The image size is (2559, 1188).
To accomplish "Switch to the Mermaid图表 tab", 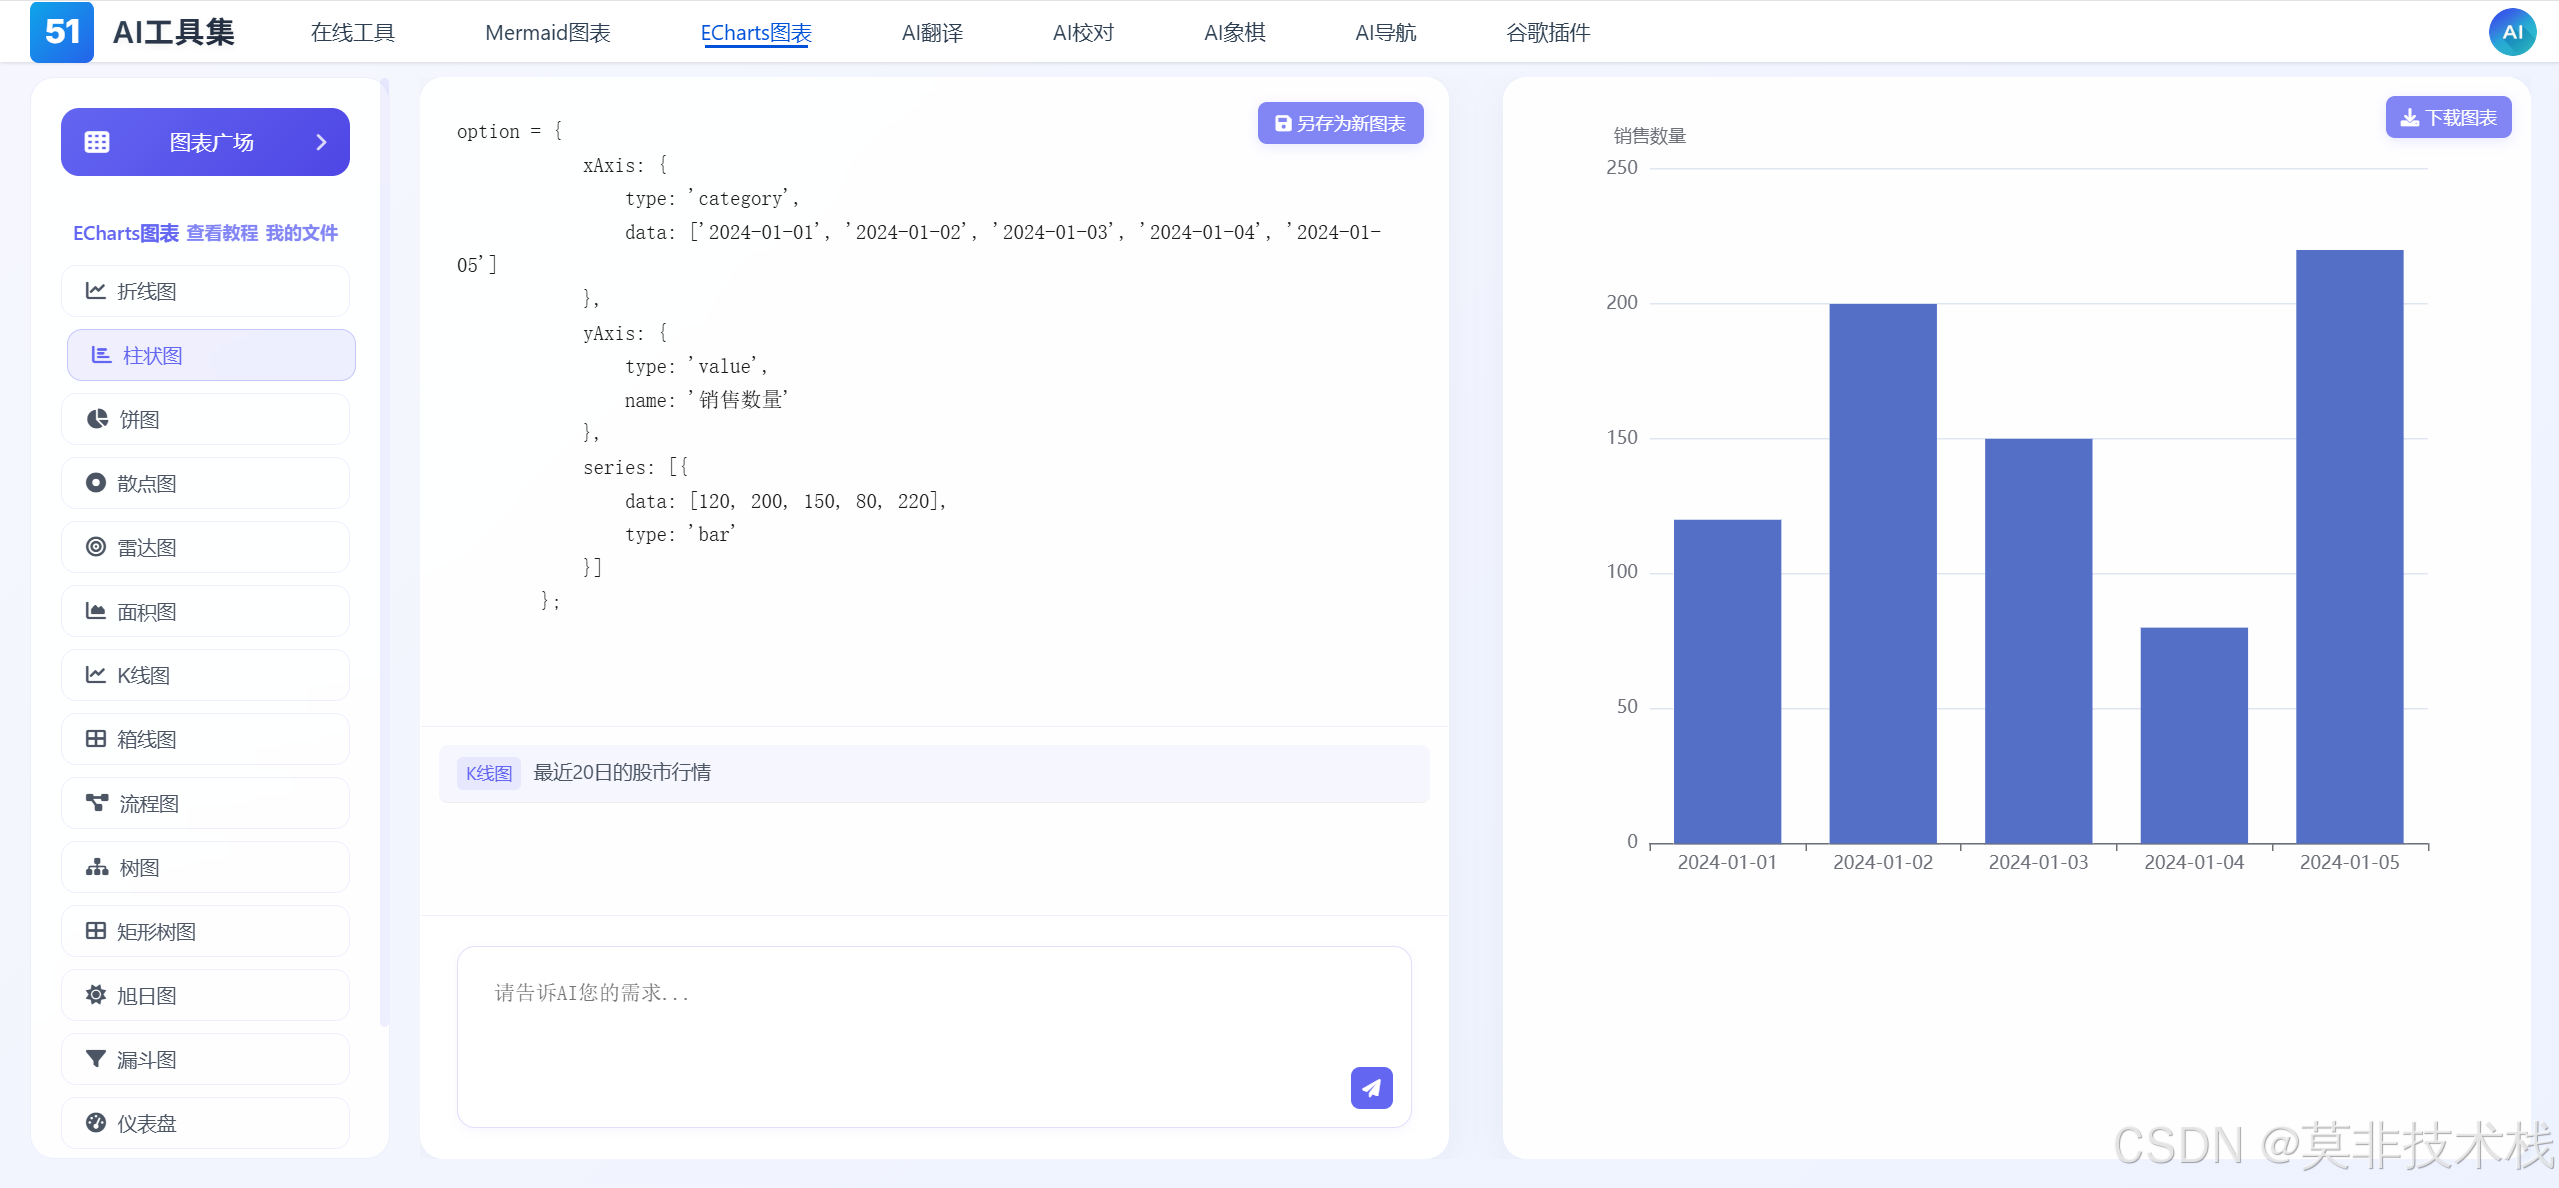I will click(x=547, y=33).
